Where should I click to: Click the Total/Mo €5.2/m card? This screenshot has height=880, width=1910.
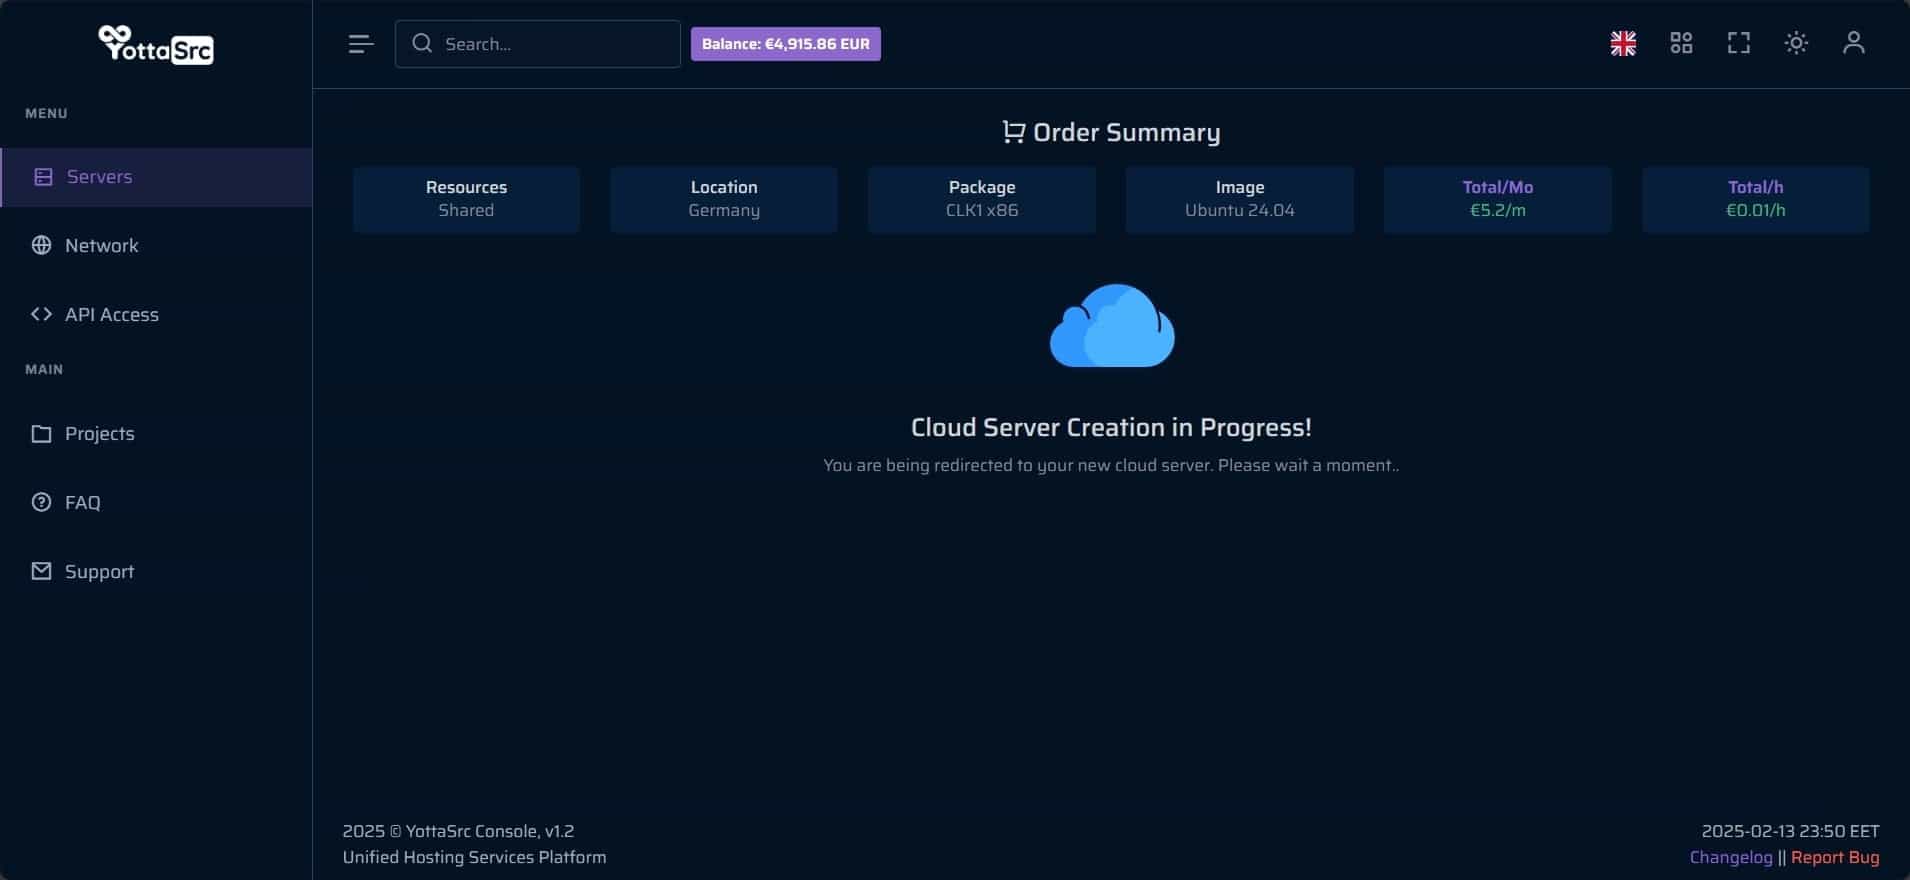1497,199
